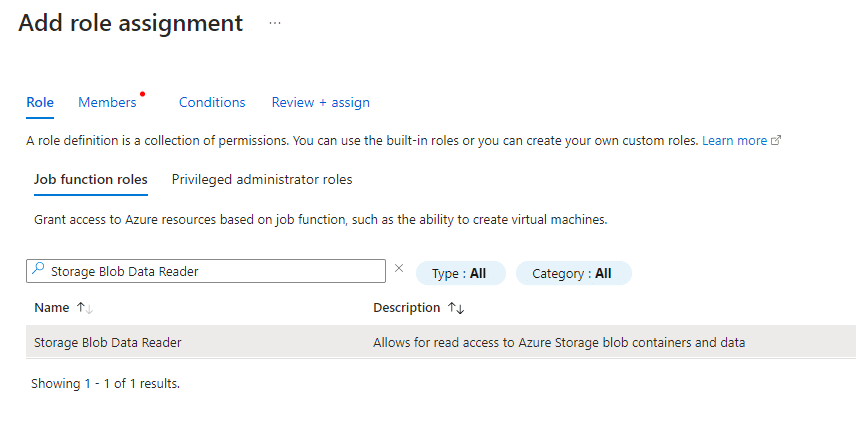This screenshot has width=856, height=430.
Task: Switch to the Conditions tab
Action: [212, 102]
